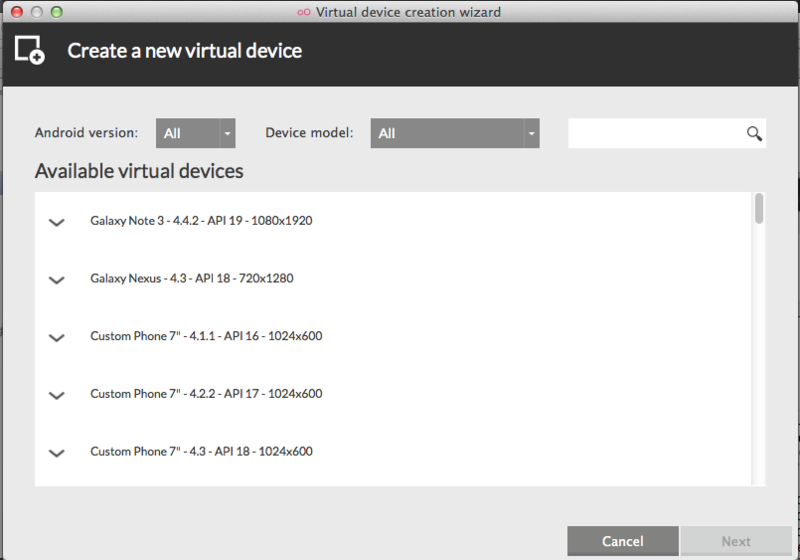Select Custom Phone 7" - 4.1.1 - API 16
The width and height of the screenshot is (800, 560).
pos(206,336)
